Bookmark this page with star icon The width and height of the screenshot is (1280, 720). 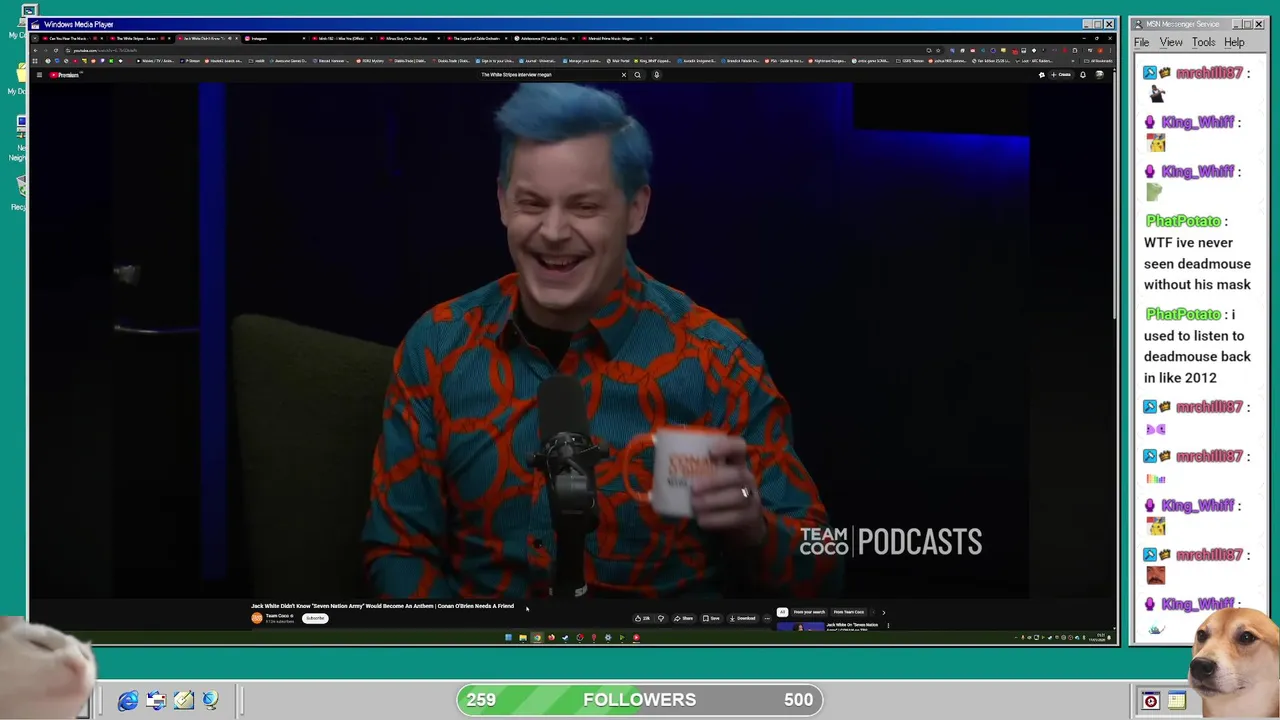(938, 50)
